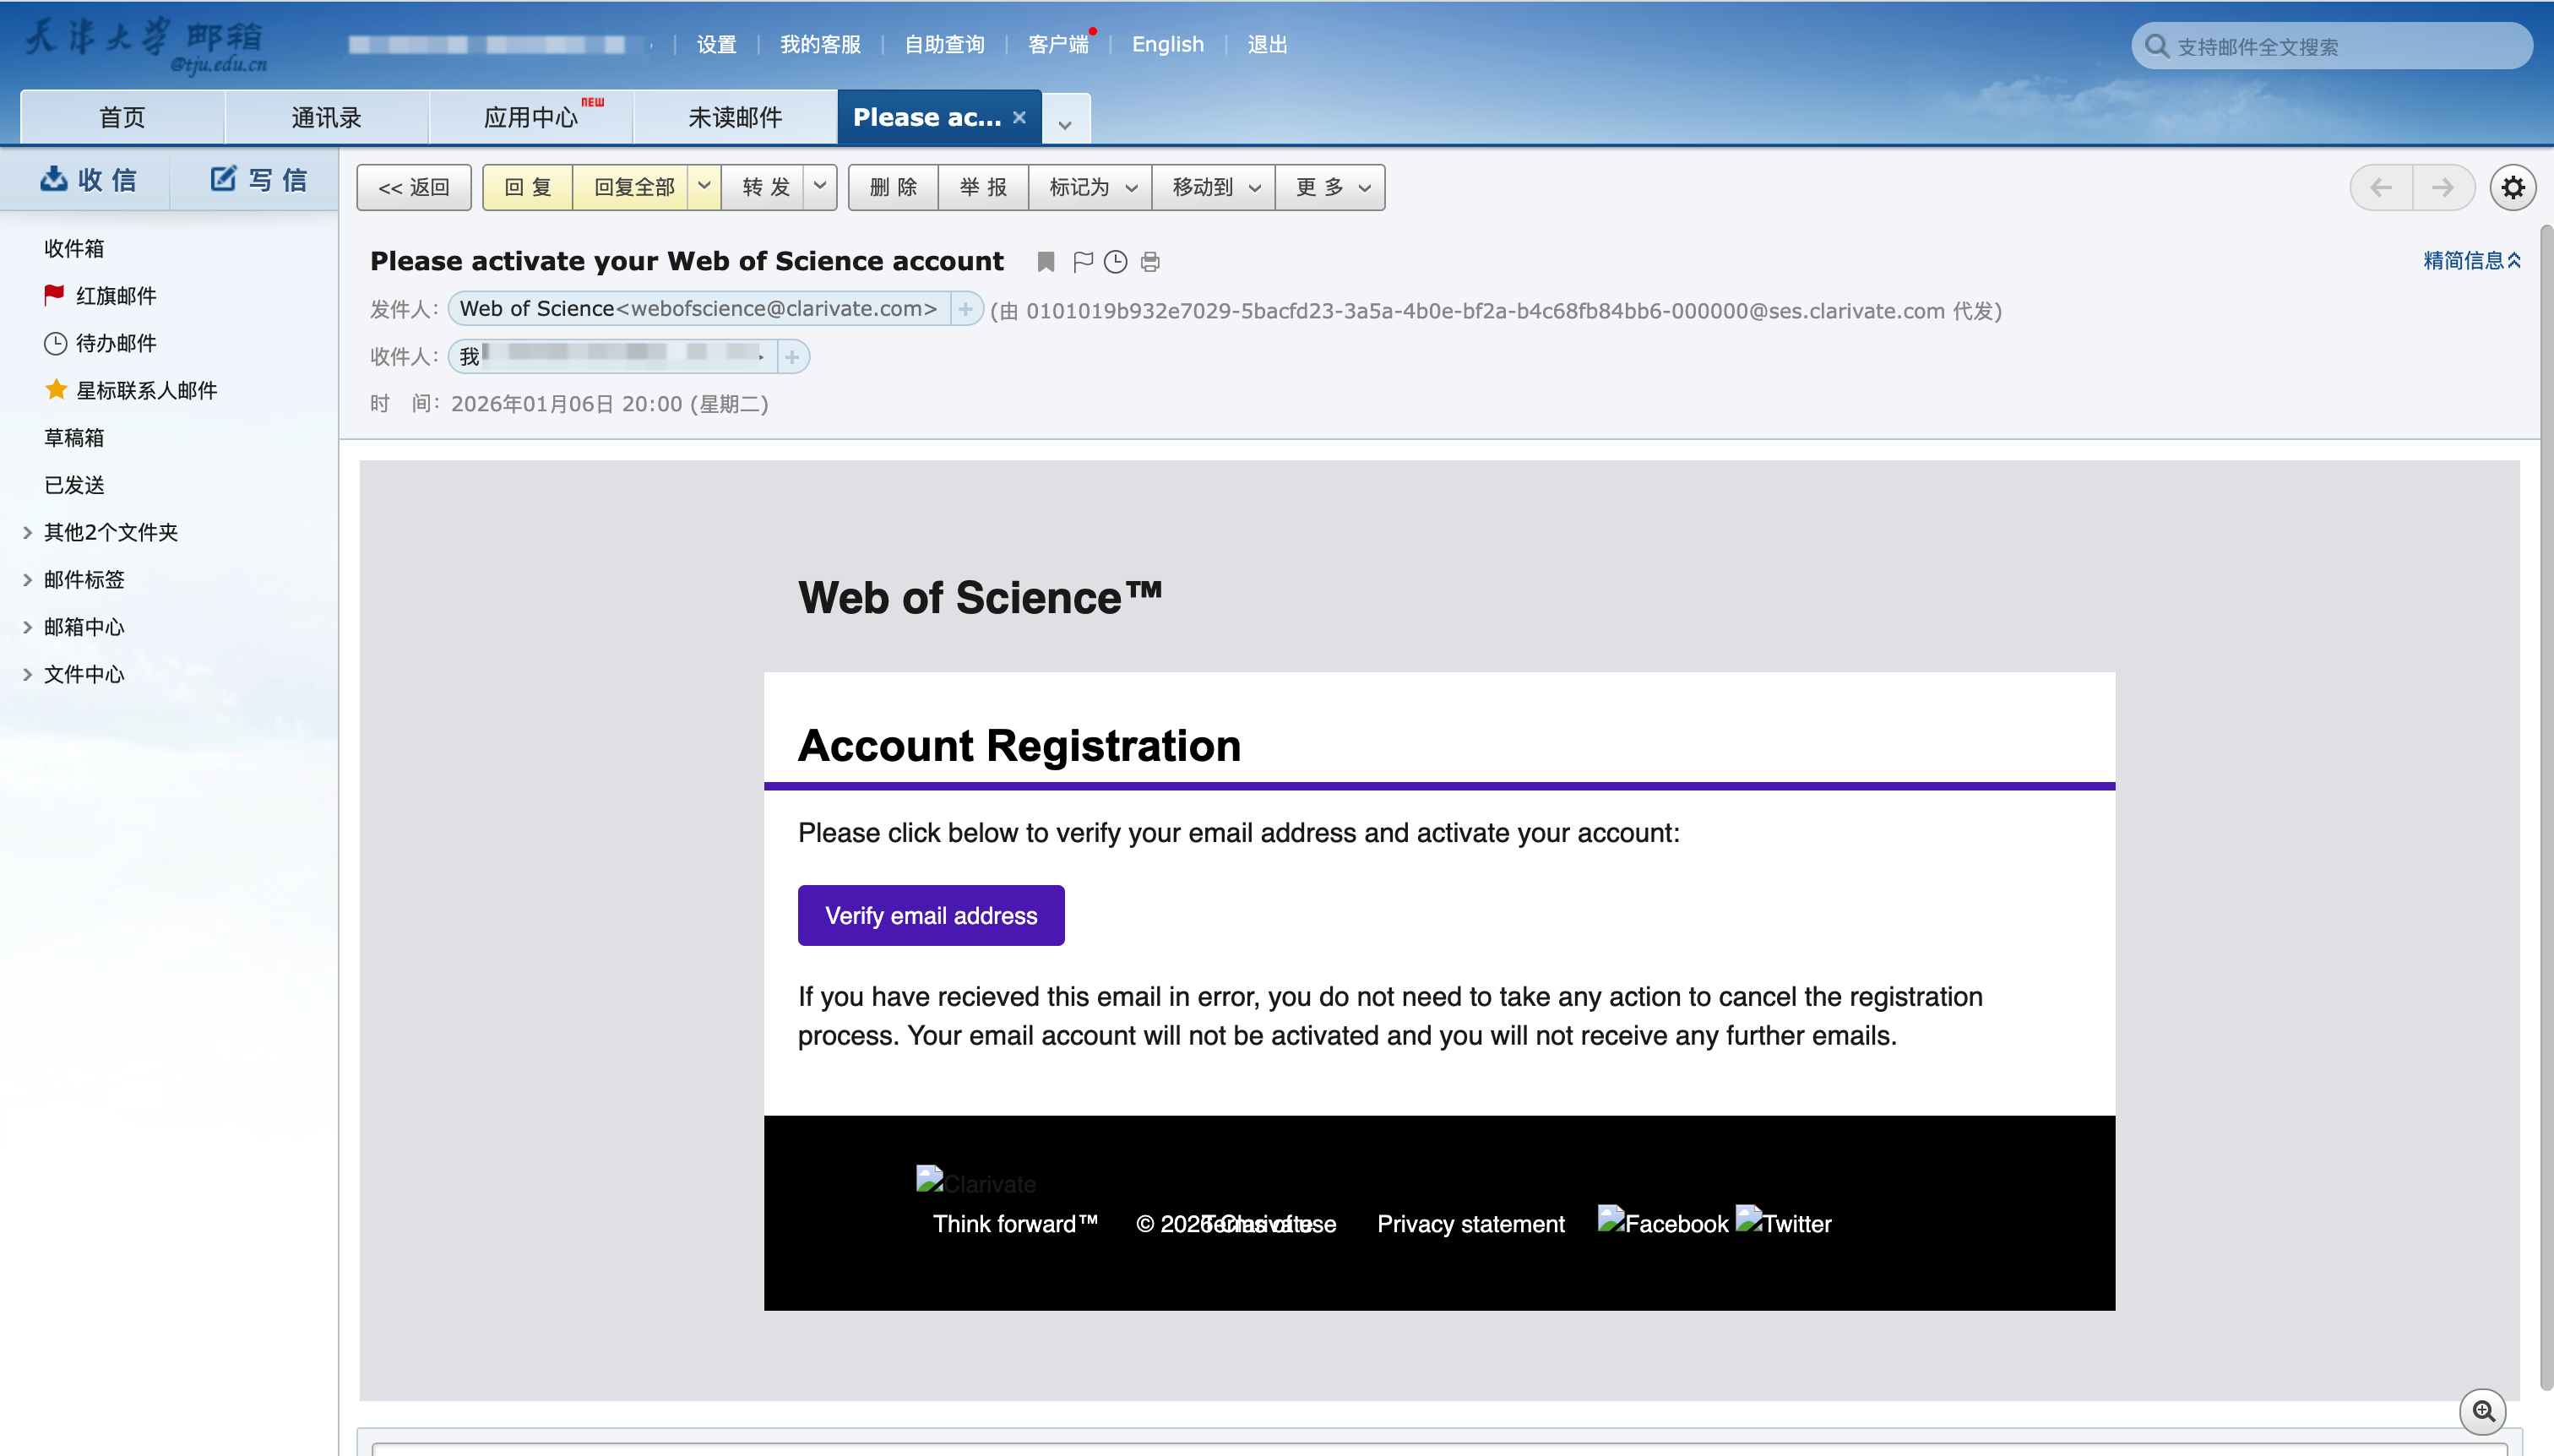
Task: Click the clock to-do reminder icon
Action: pyautogui.click(x=1115, y=262)
